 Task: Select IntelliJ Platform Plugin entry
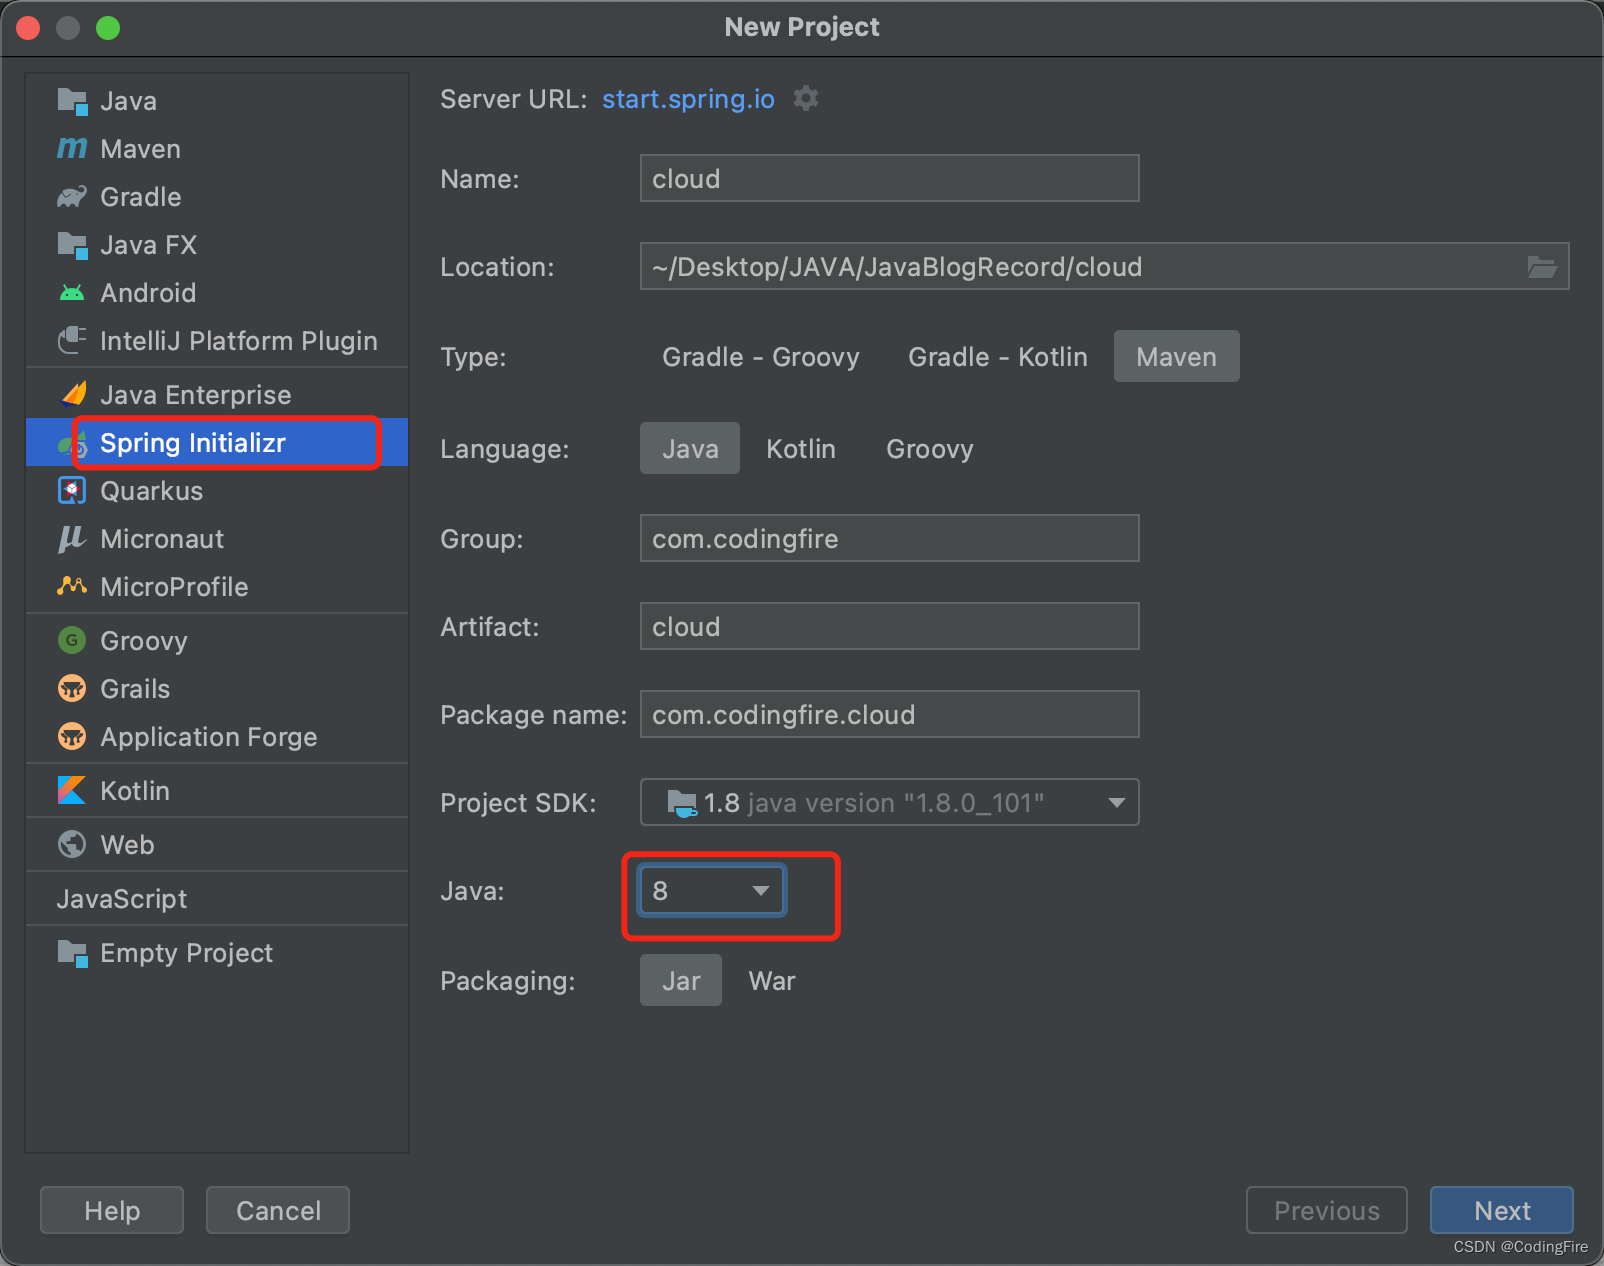(x=217, y=341)
